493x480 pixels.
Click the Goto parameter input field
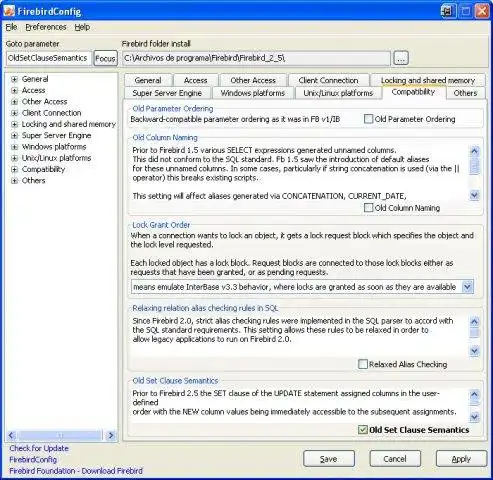(48, 58)
